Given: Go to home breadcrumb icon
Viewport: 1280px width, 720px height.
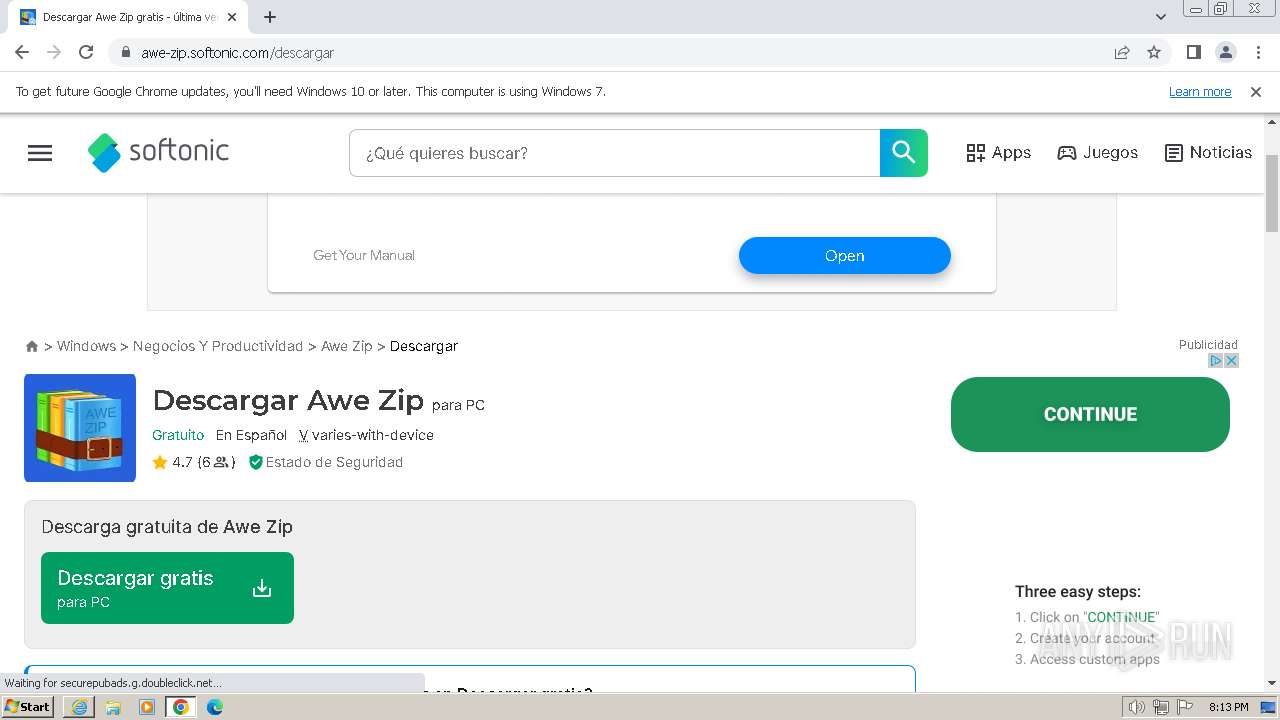Looking at the screenshot, I should click(x=32, y=346).
